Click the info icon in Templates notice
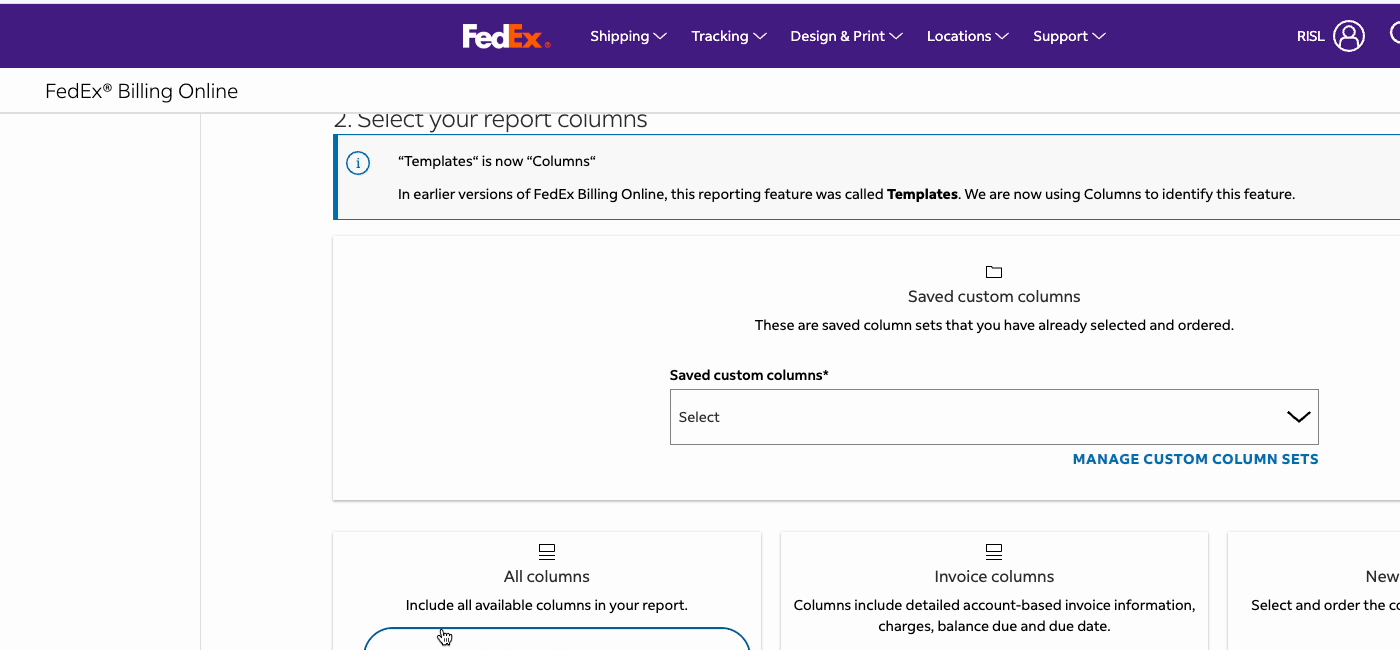1400x650 pixels. [x=358, y=163]
